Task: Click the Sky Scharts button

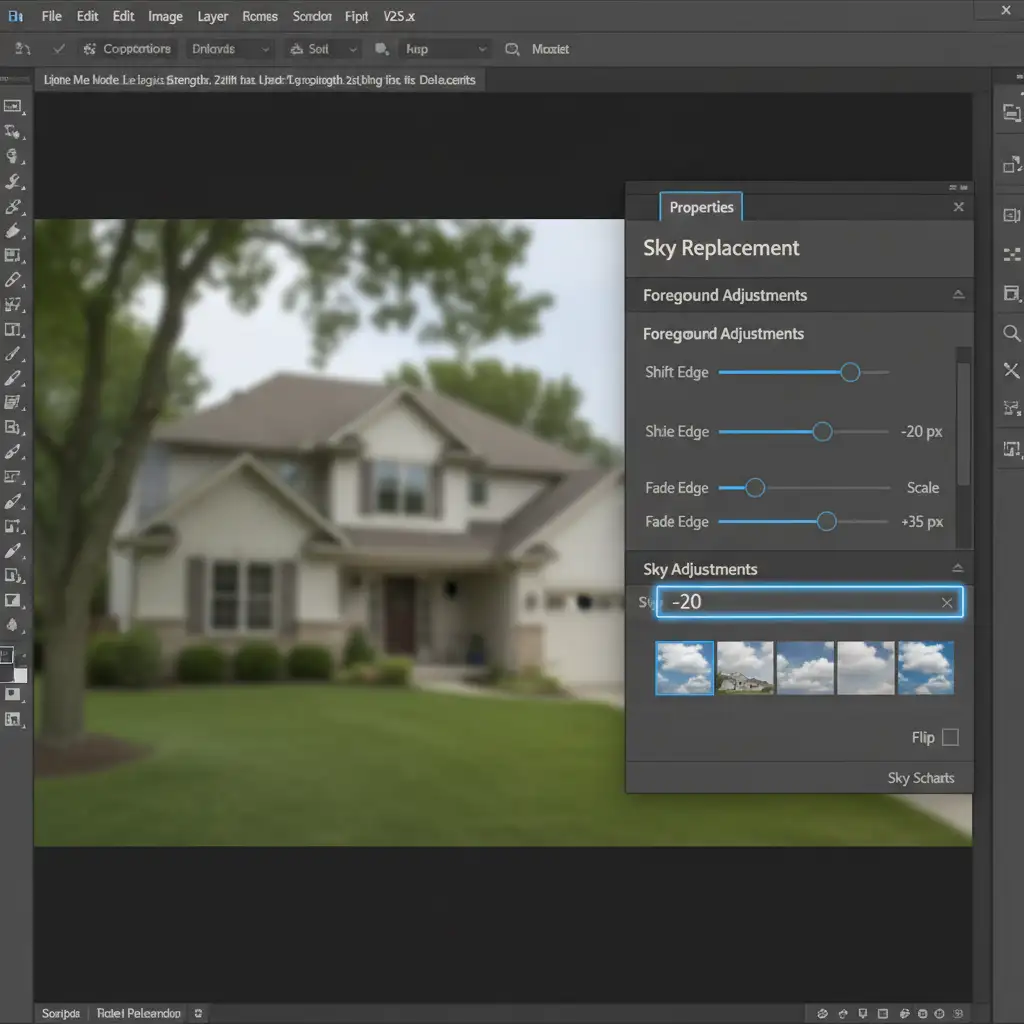Action: [x=920, y=778]
